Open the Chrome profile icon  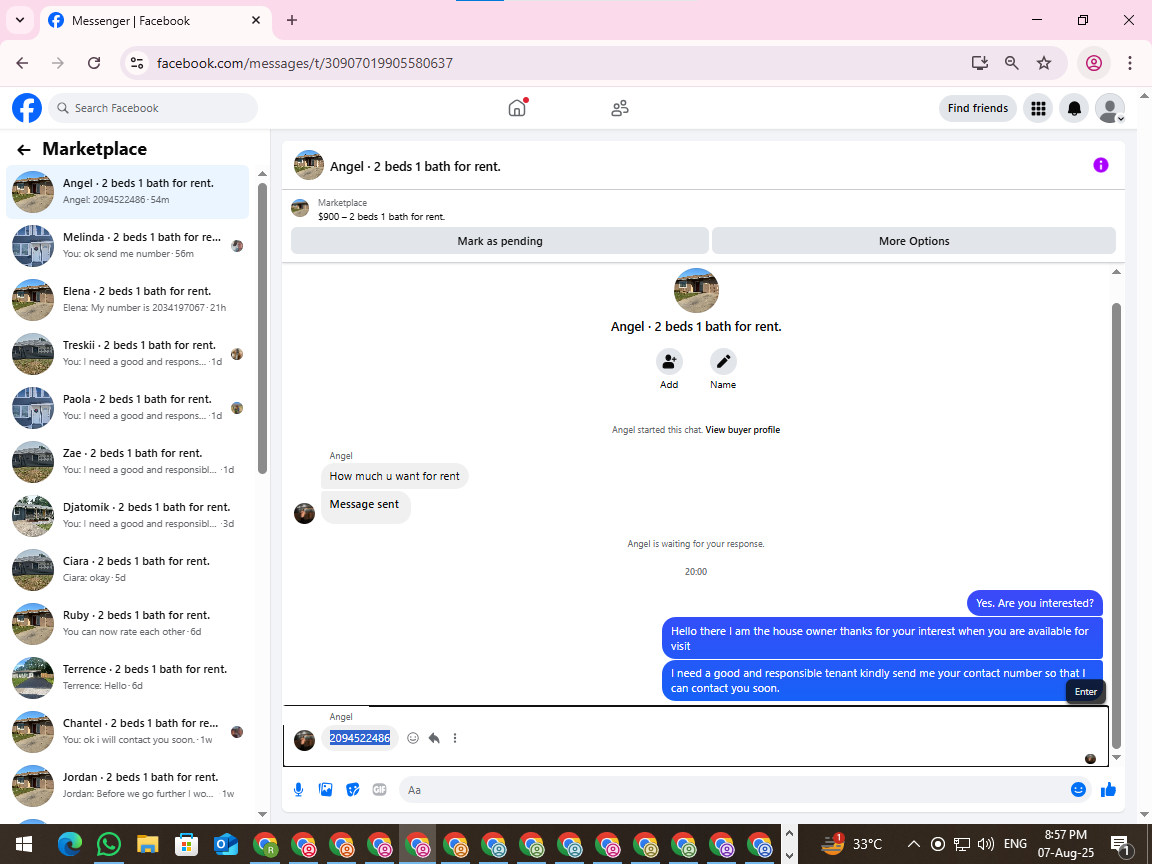1094,63
